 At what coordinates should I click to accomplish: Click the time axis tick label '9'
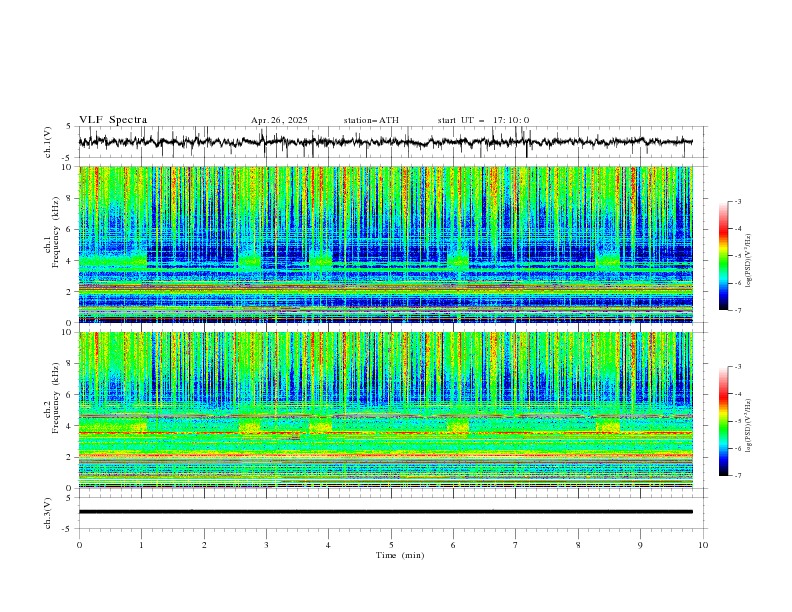pyautogui.click(x=640, y=545)
